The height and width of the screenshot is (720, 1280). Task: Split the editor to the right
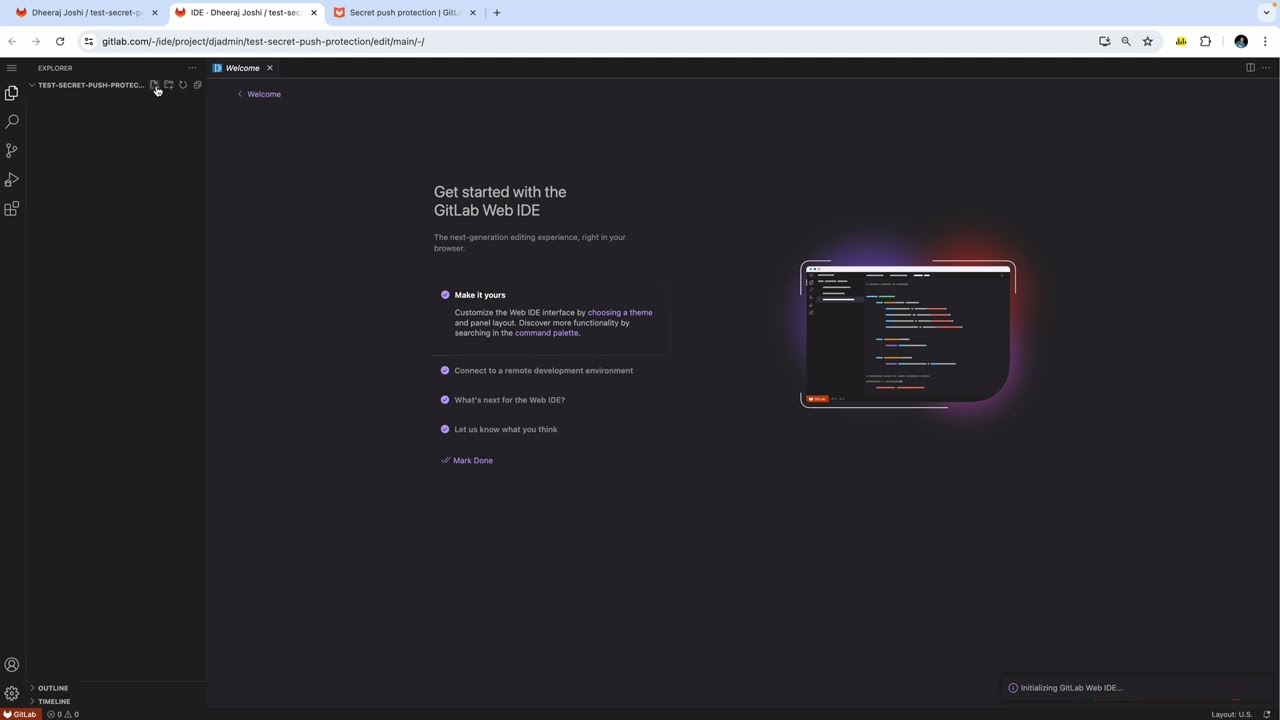[x=1250, y=68]
